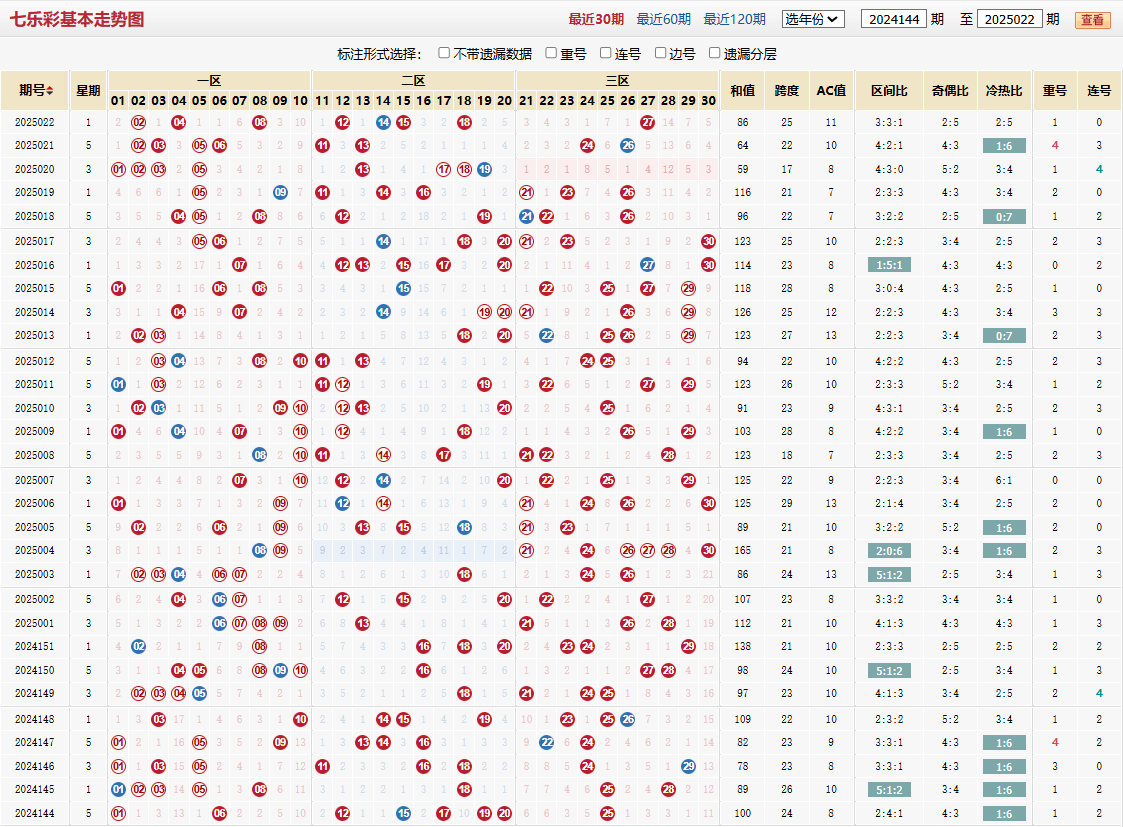Click the 查看 button
Screen dimensions: 1123x827
[x=1092, y=20]
